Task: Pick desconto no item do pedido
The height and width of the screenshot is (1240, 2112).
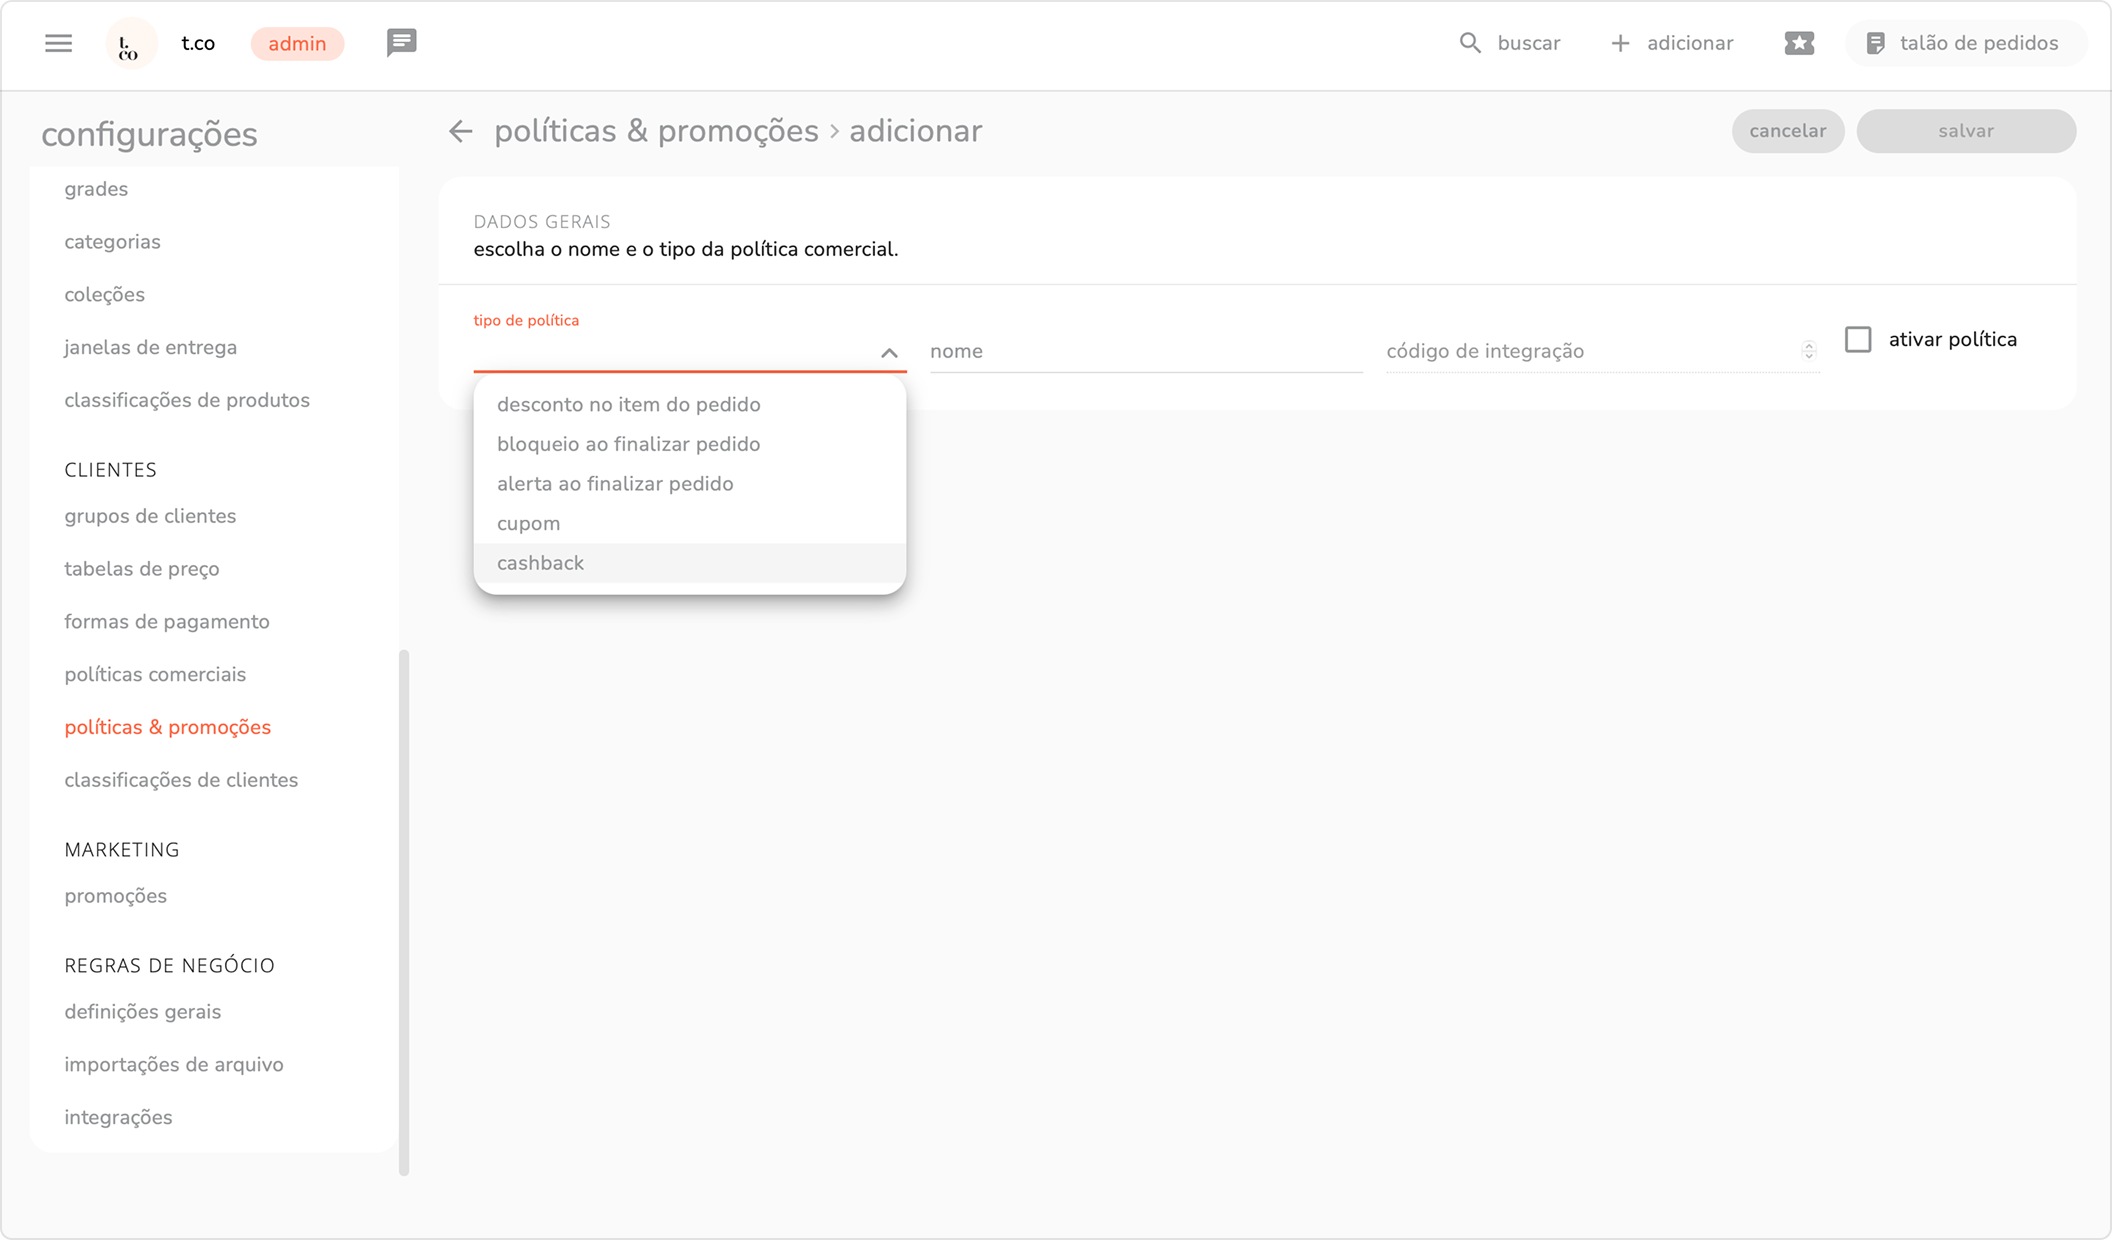Action: 628,404
